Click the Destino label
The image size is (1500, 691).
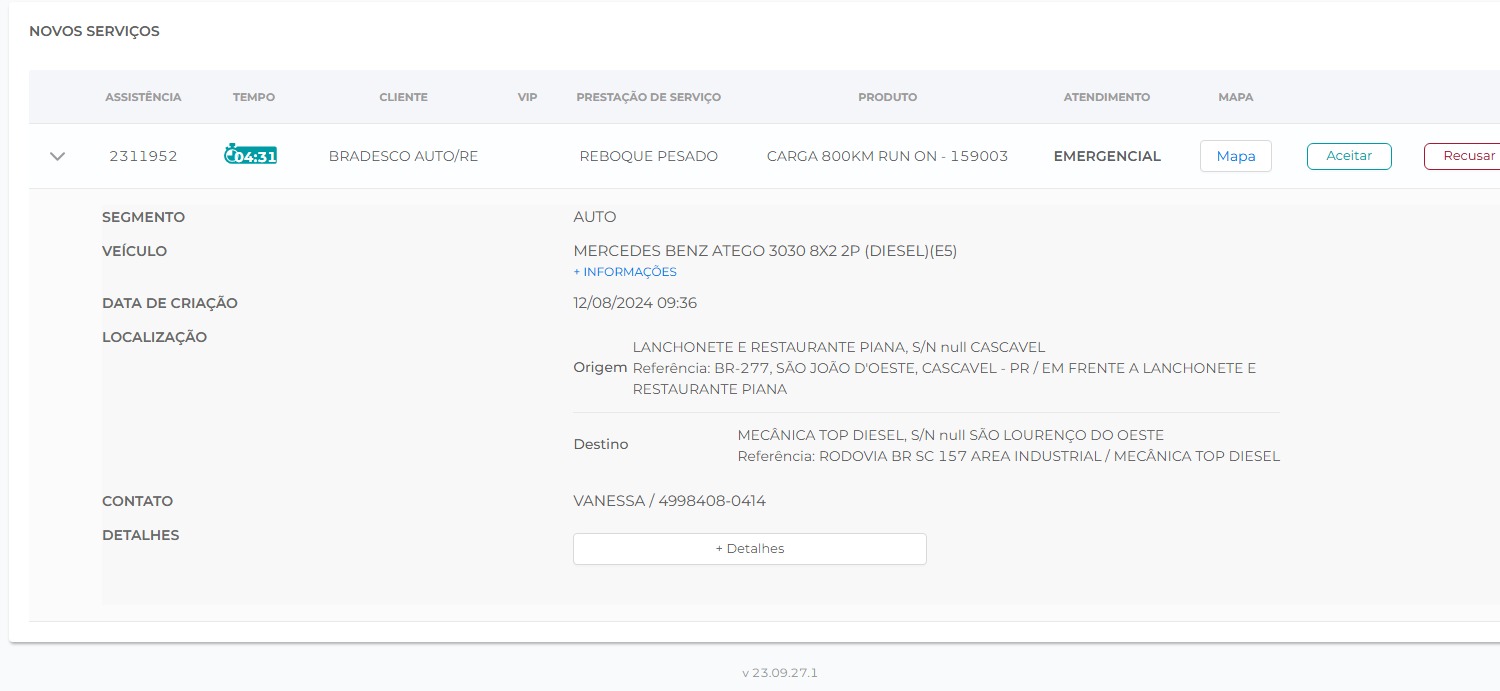(601, 444)
